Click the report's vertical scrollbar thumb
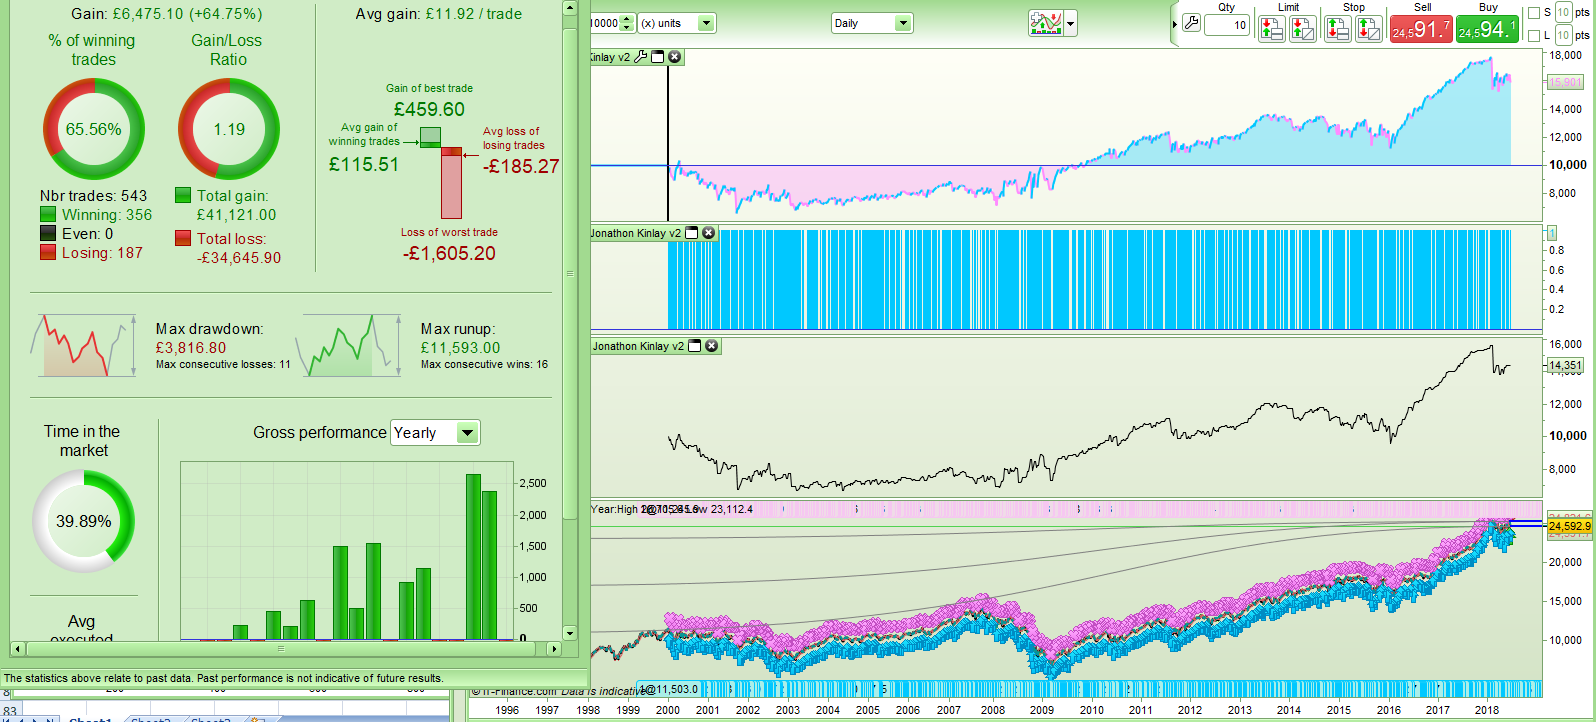 tap(570, 274)
